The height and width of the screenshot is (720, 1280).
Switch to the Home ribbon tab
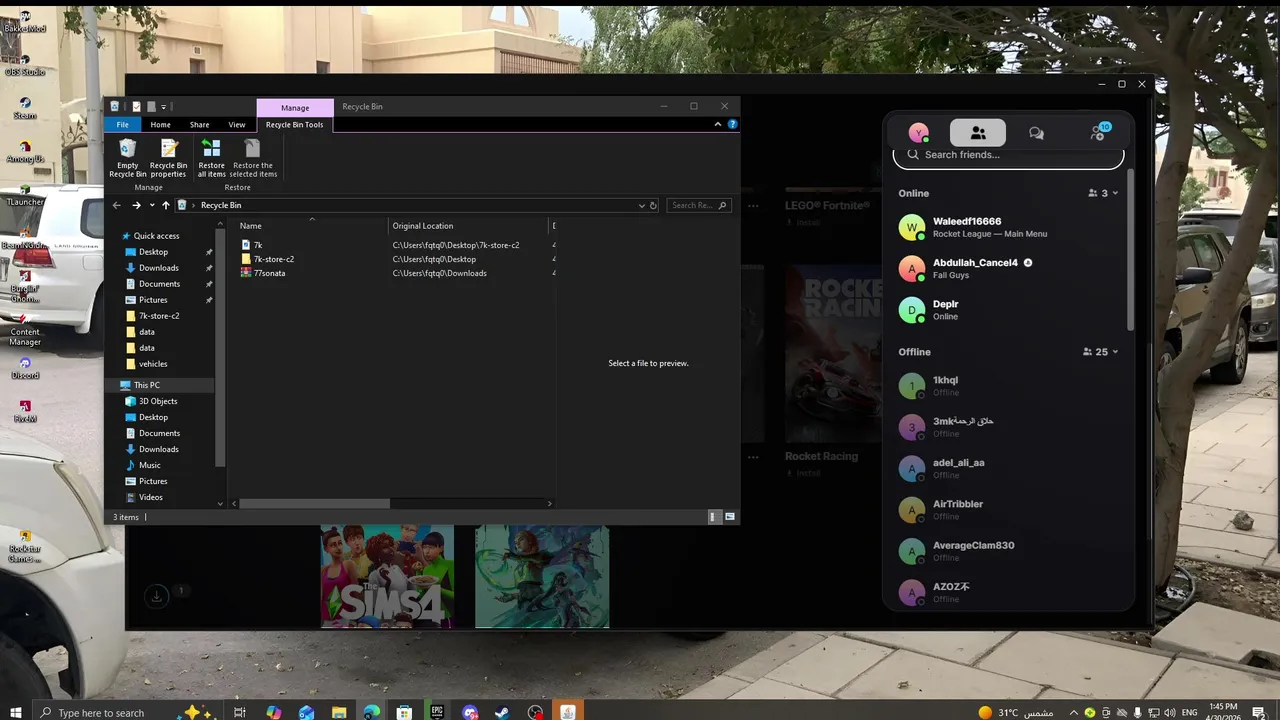tap(160, 125)
